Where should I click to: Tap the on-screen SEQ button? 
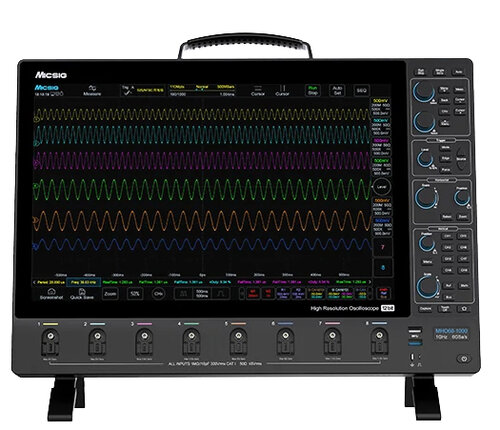click(361, 90)
